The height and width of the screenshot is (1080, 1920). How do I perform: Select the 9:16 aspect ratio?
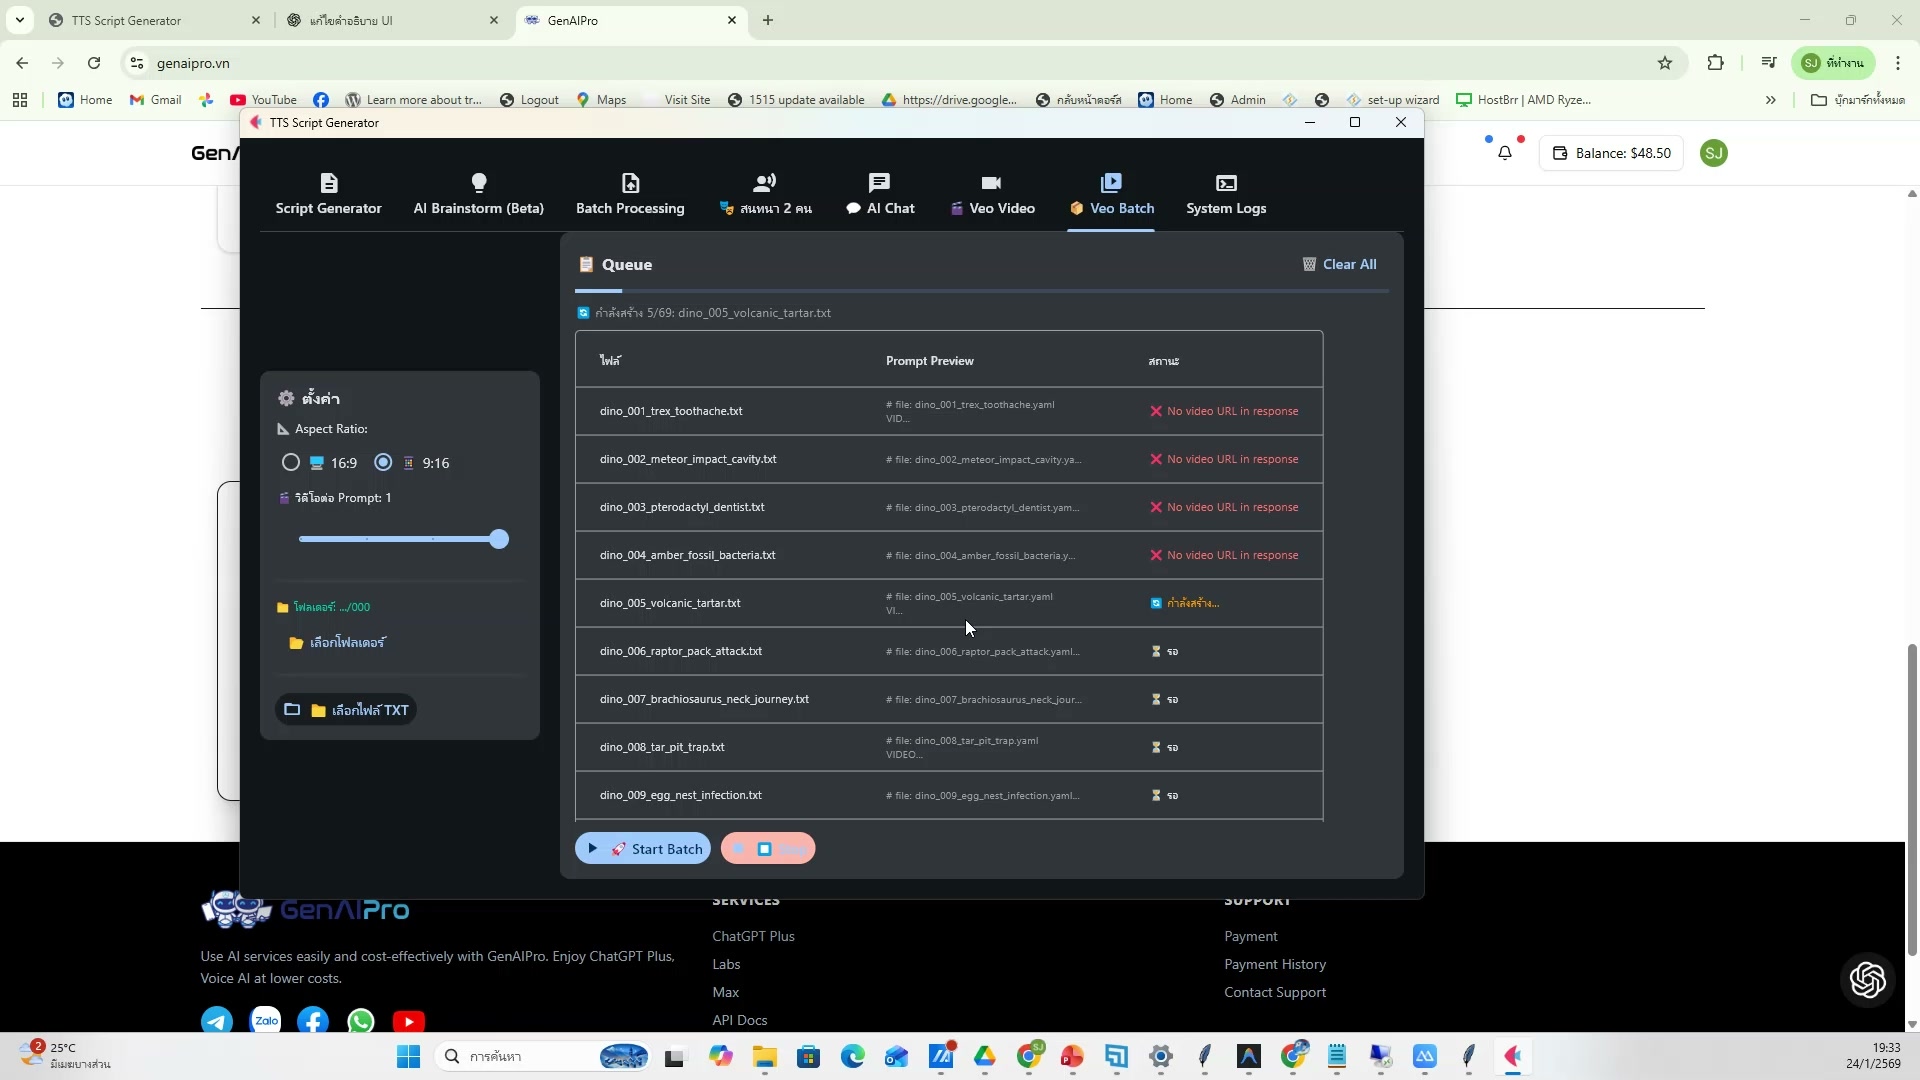click(x=383, y=463)
